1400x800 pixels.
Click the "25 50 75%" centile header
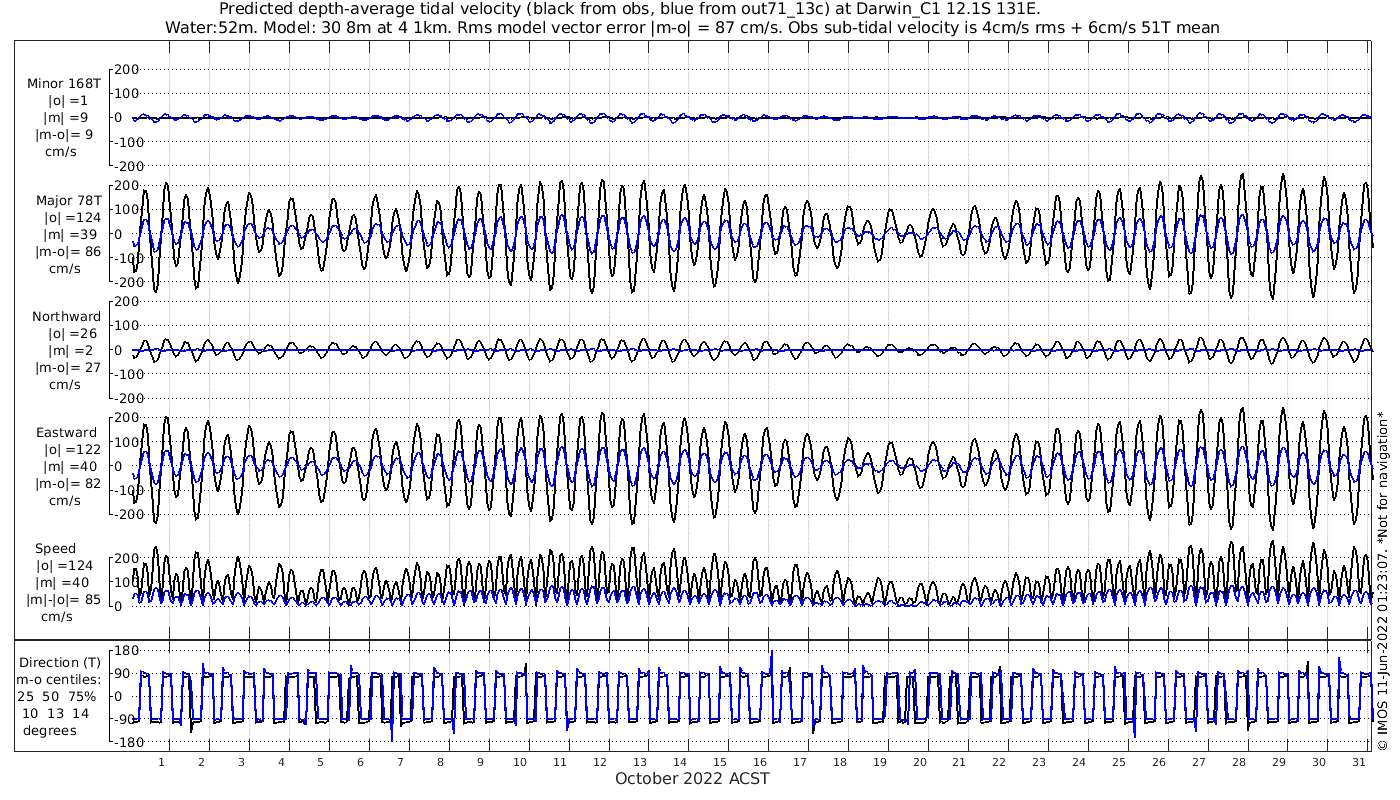pyautogui.click(x=56, y=696)
